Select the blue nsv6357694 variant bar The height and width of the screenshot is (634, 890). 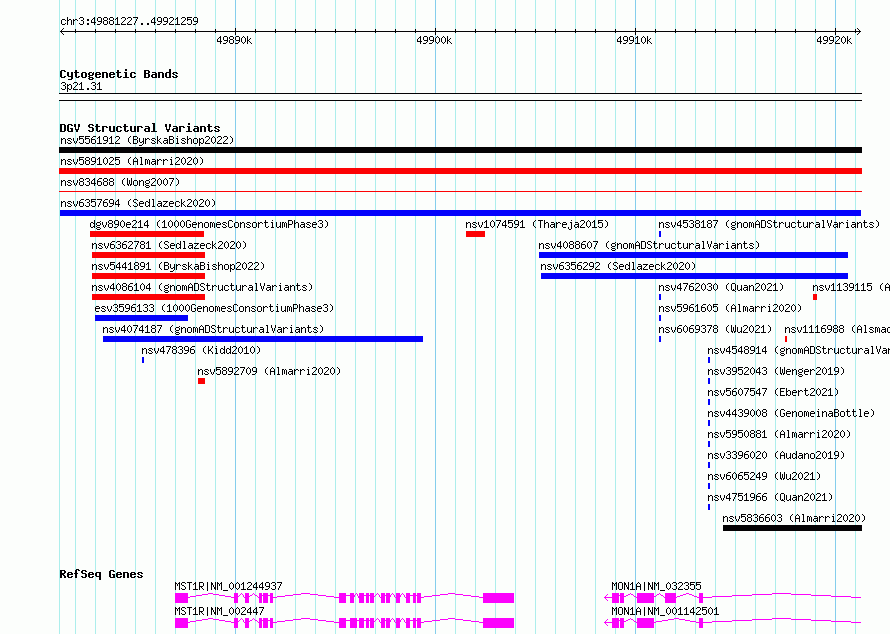point(460,213)
